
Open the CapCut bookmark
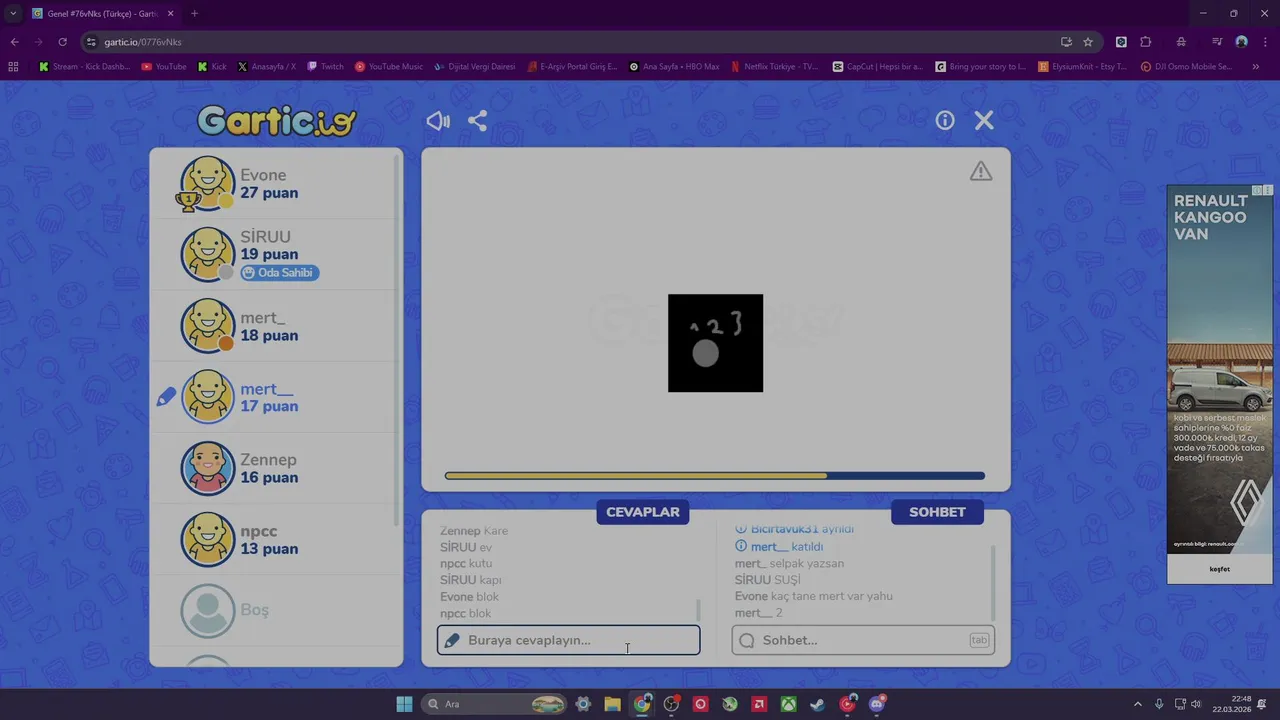click(x=878, y=67)
